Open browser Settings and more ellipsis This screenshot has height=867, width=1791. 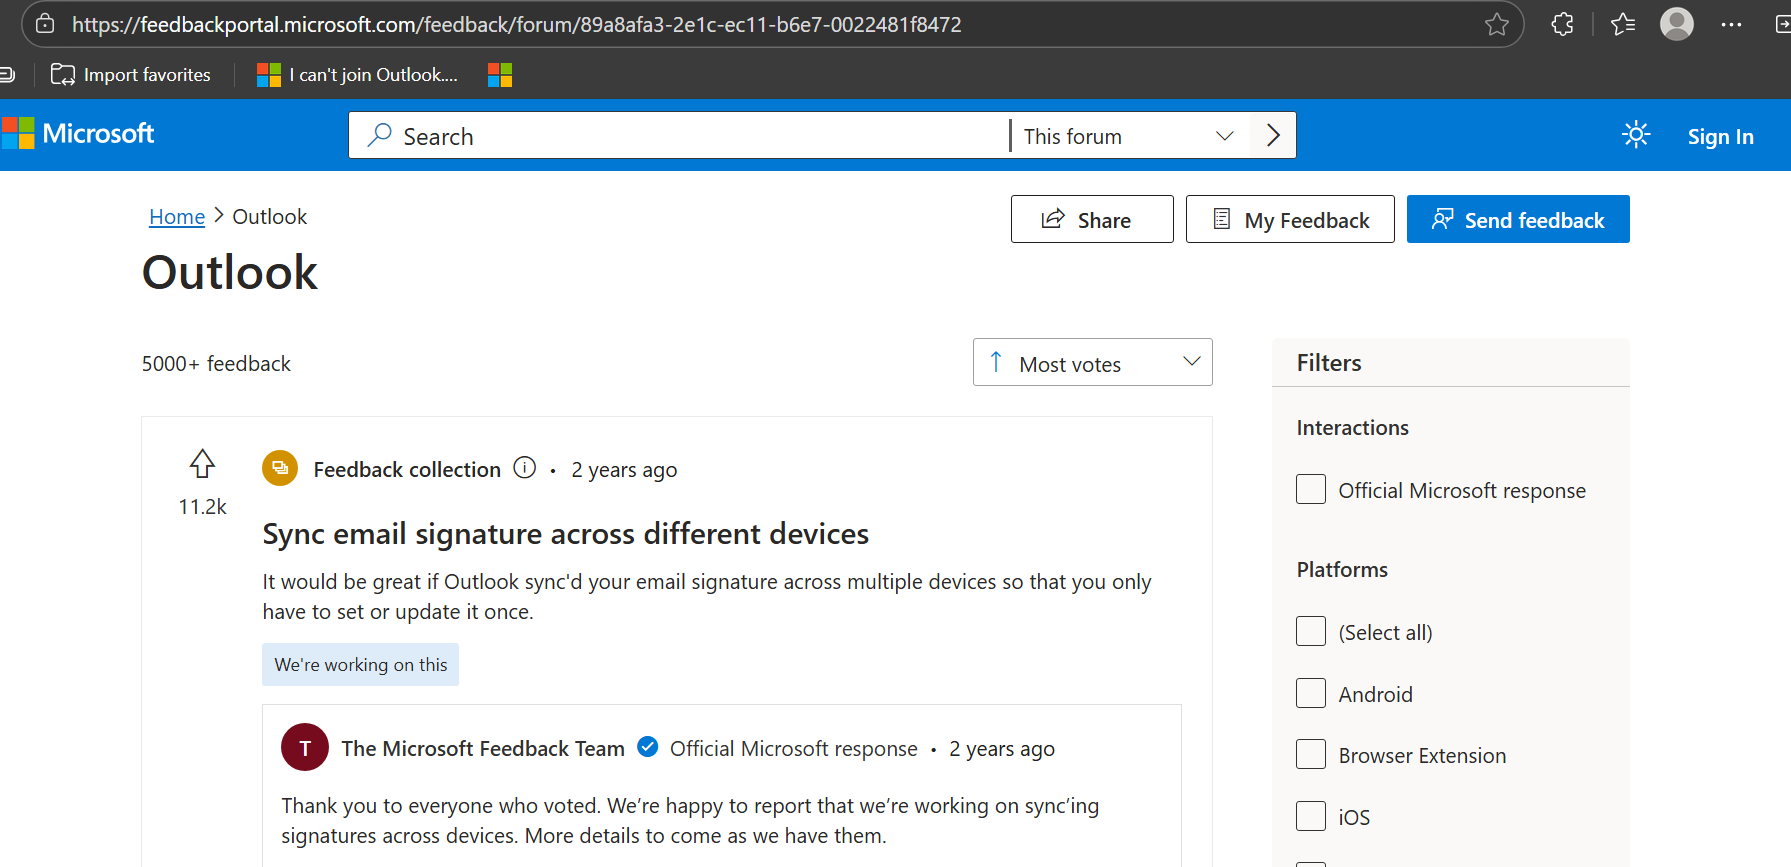(x=1731, y=25)
